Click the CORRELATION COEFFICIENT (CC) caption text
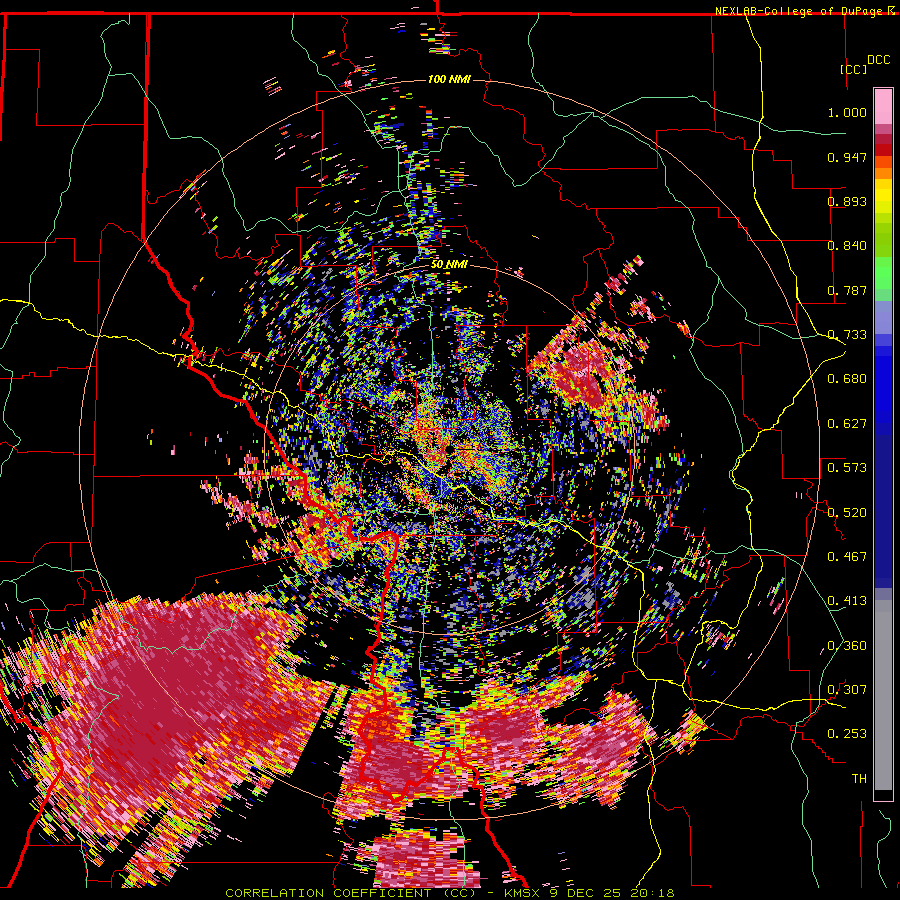900x900 pixels. 351,893
